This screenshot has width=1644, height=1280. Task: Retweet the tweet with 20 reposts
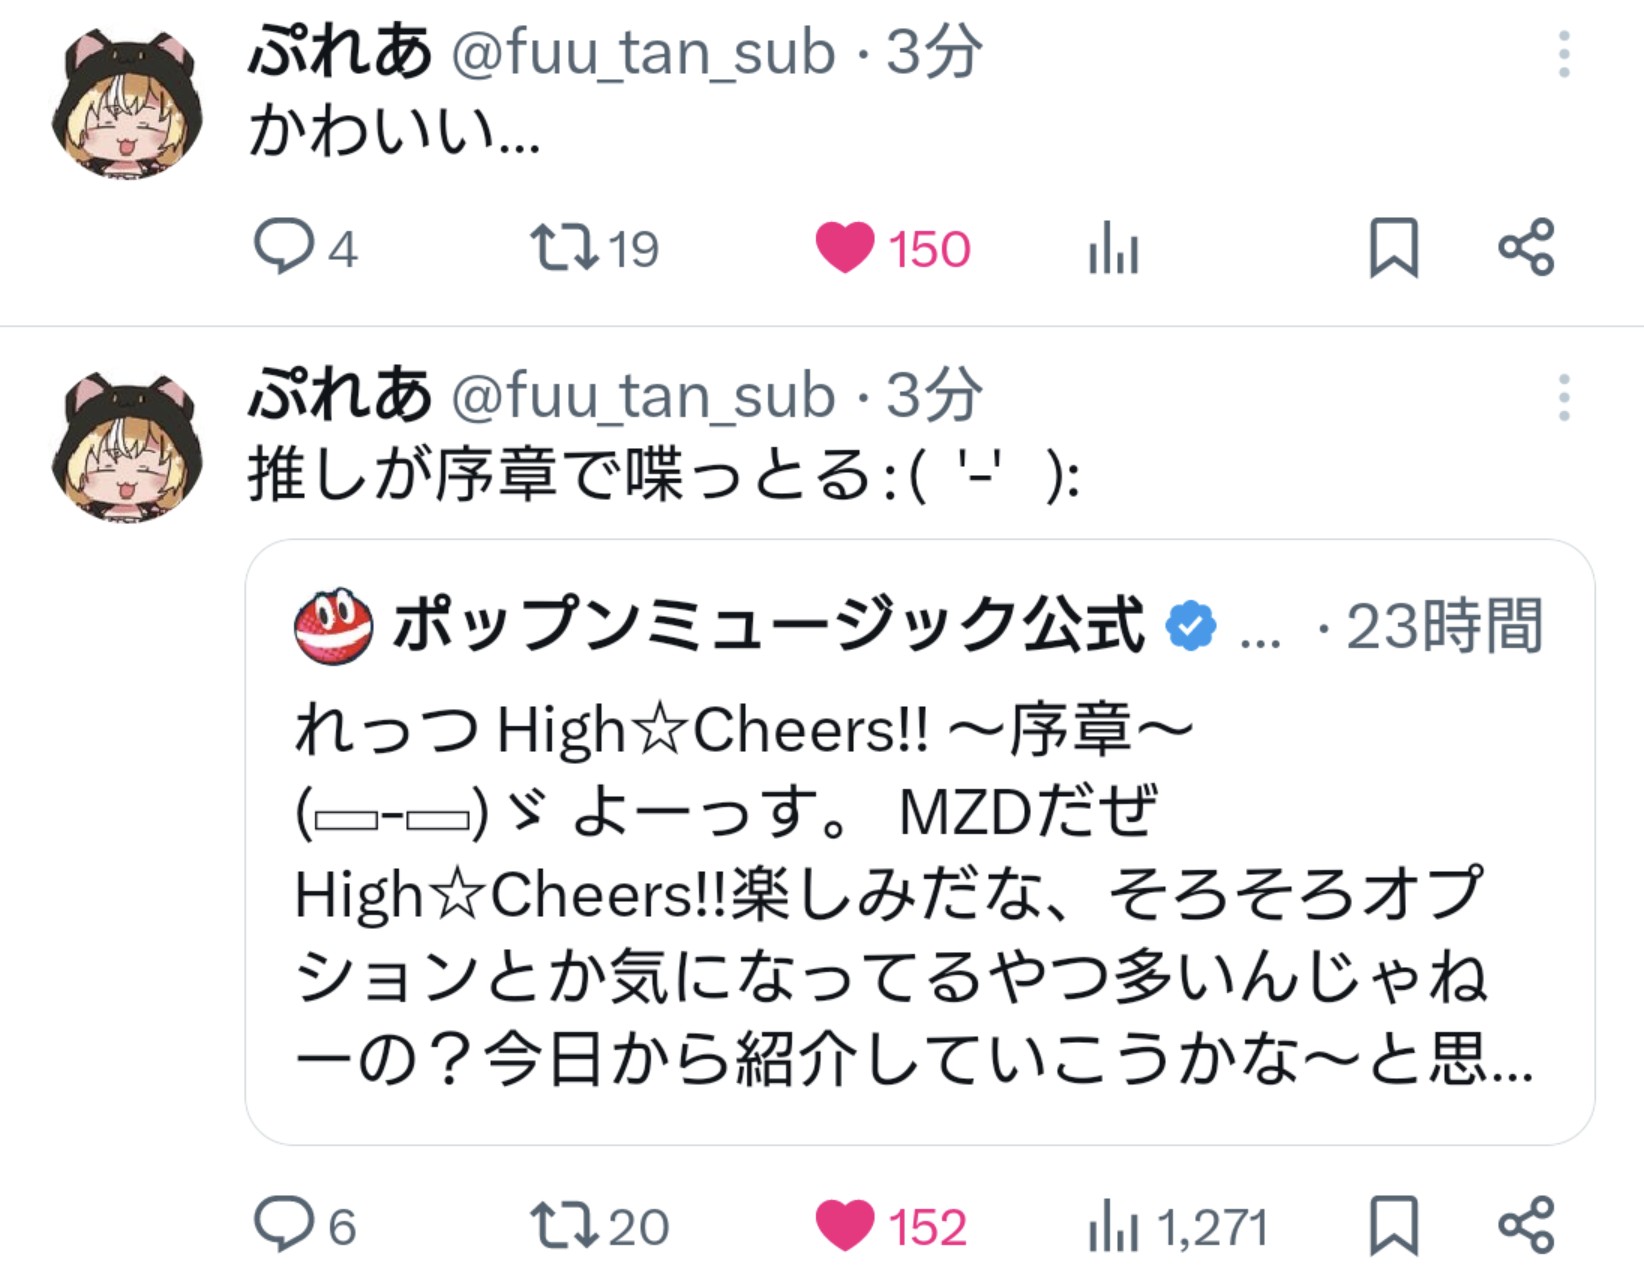[599, 1225]
